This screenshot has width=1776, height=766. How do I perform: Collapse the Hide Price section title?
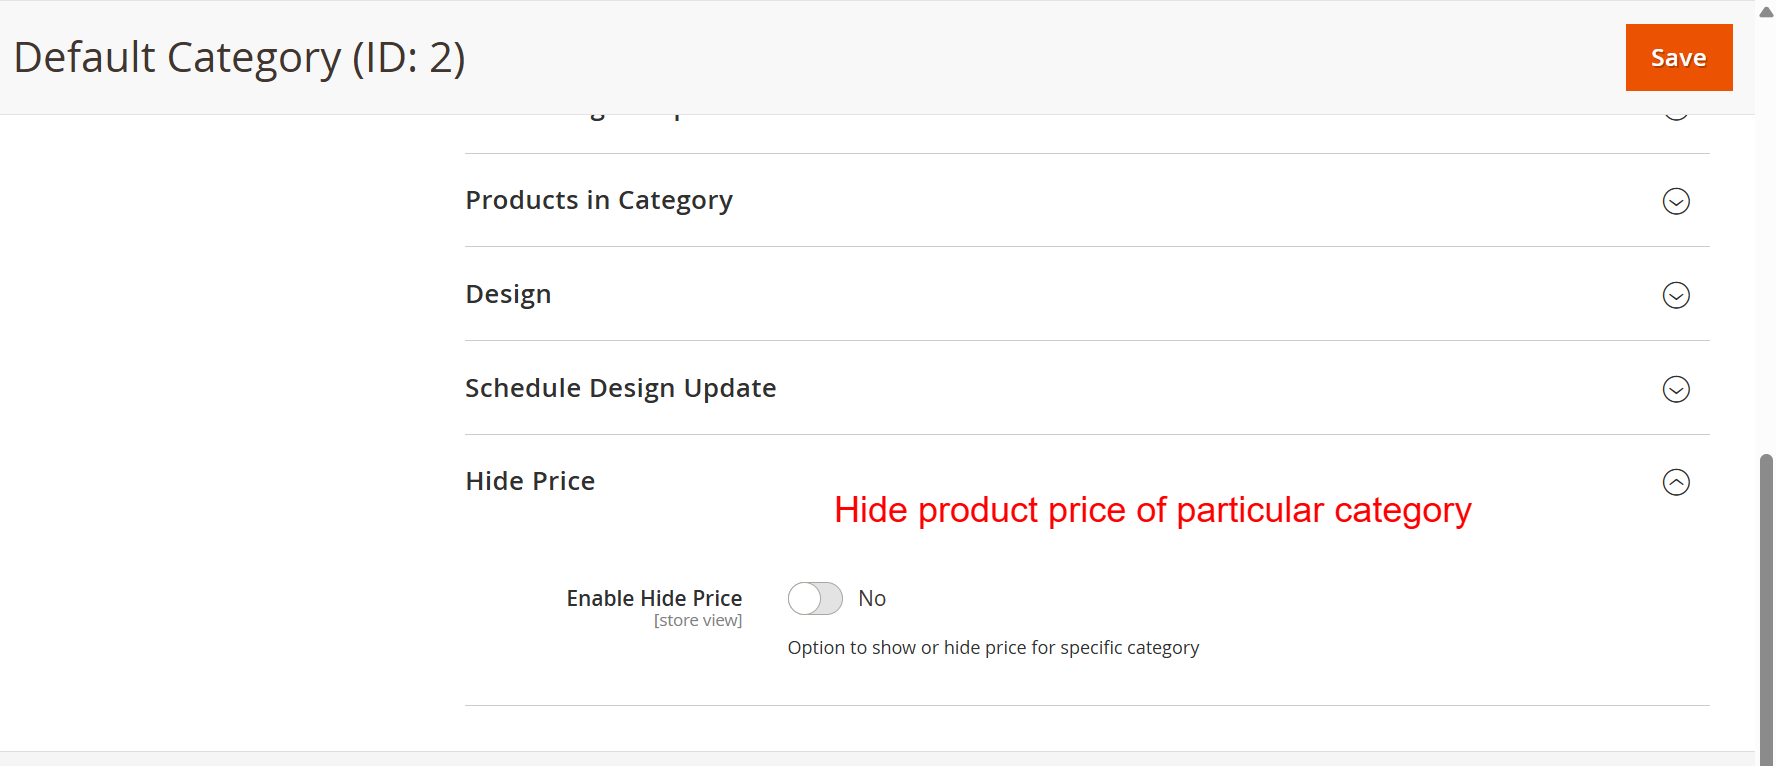(x=530, y=481)
